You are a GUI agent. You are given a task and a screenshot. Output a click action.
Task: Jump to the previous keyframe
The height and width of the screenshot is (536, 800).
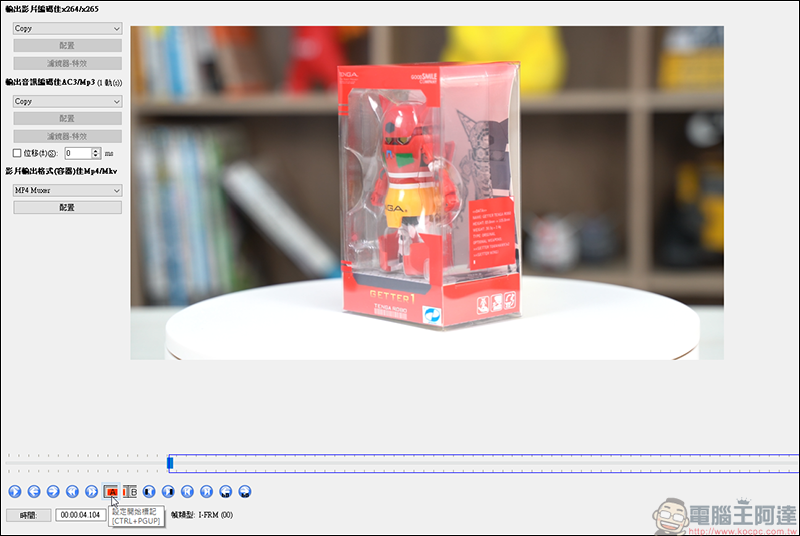point(72,492)
